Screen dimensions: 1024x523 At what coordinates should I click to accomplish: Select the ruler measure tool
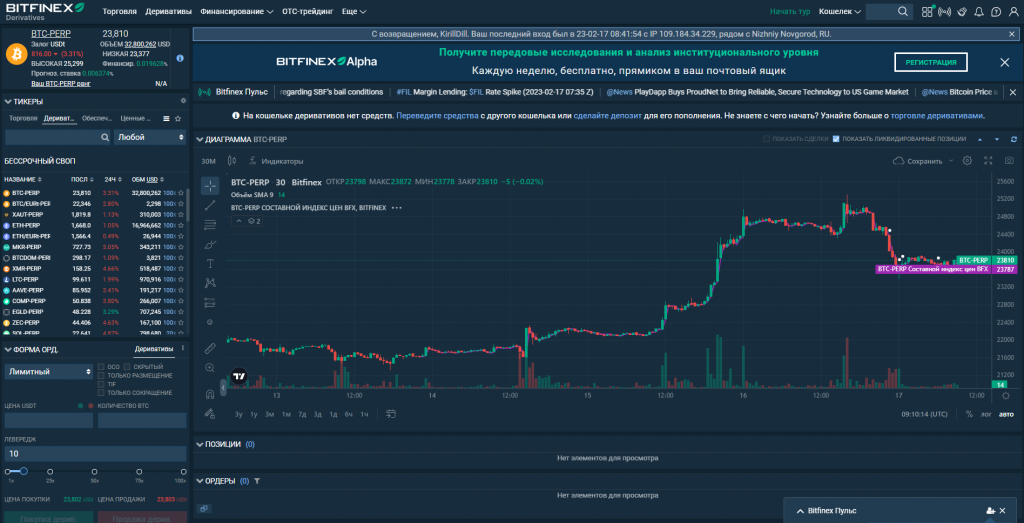click(210, 347)
